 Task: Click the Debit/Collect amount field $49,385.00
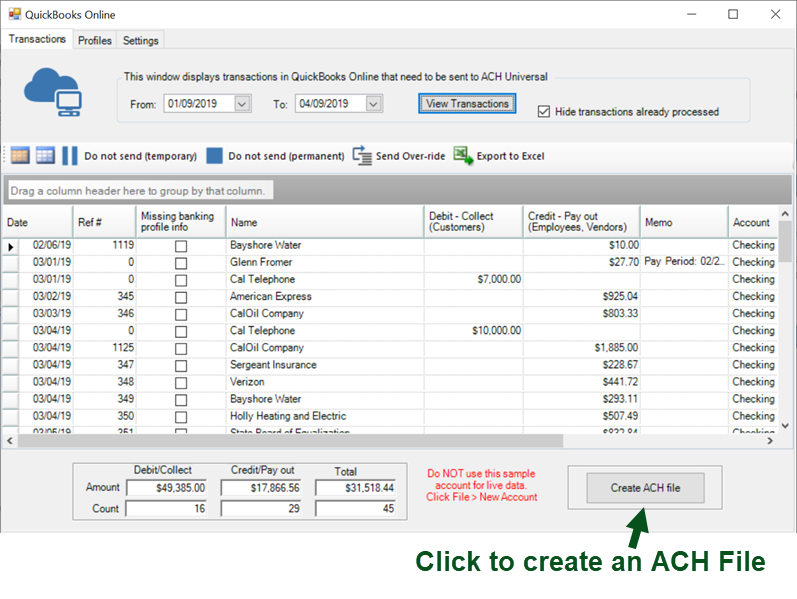pyautogui.click(x=166, y=488)
